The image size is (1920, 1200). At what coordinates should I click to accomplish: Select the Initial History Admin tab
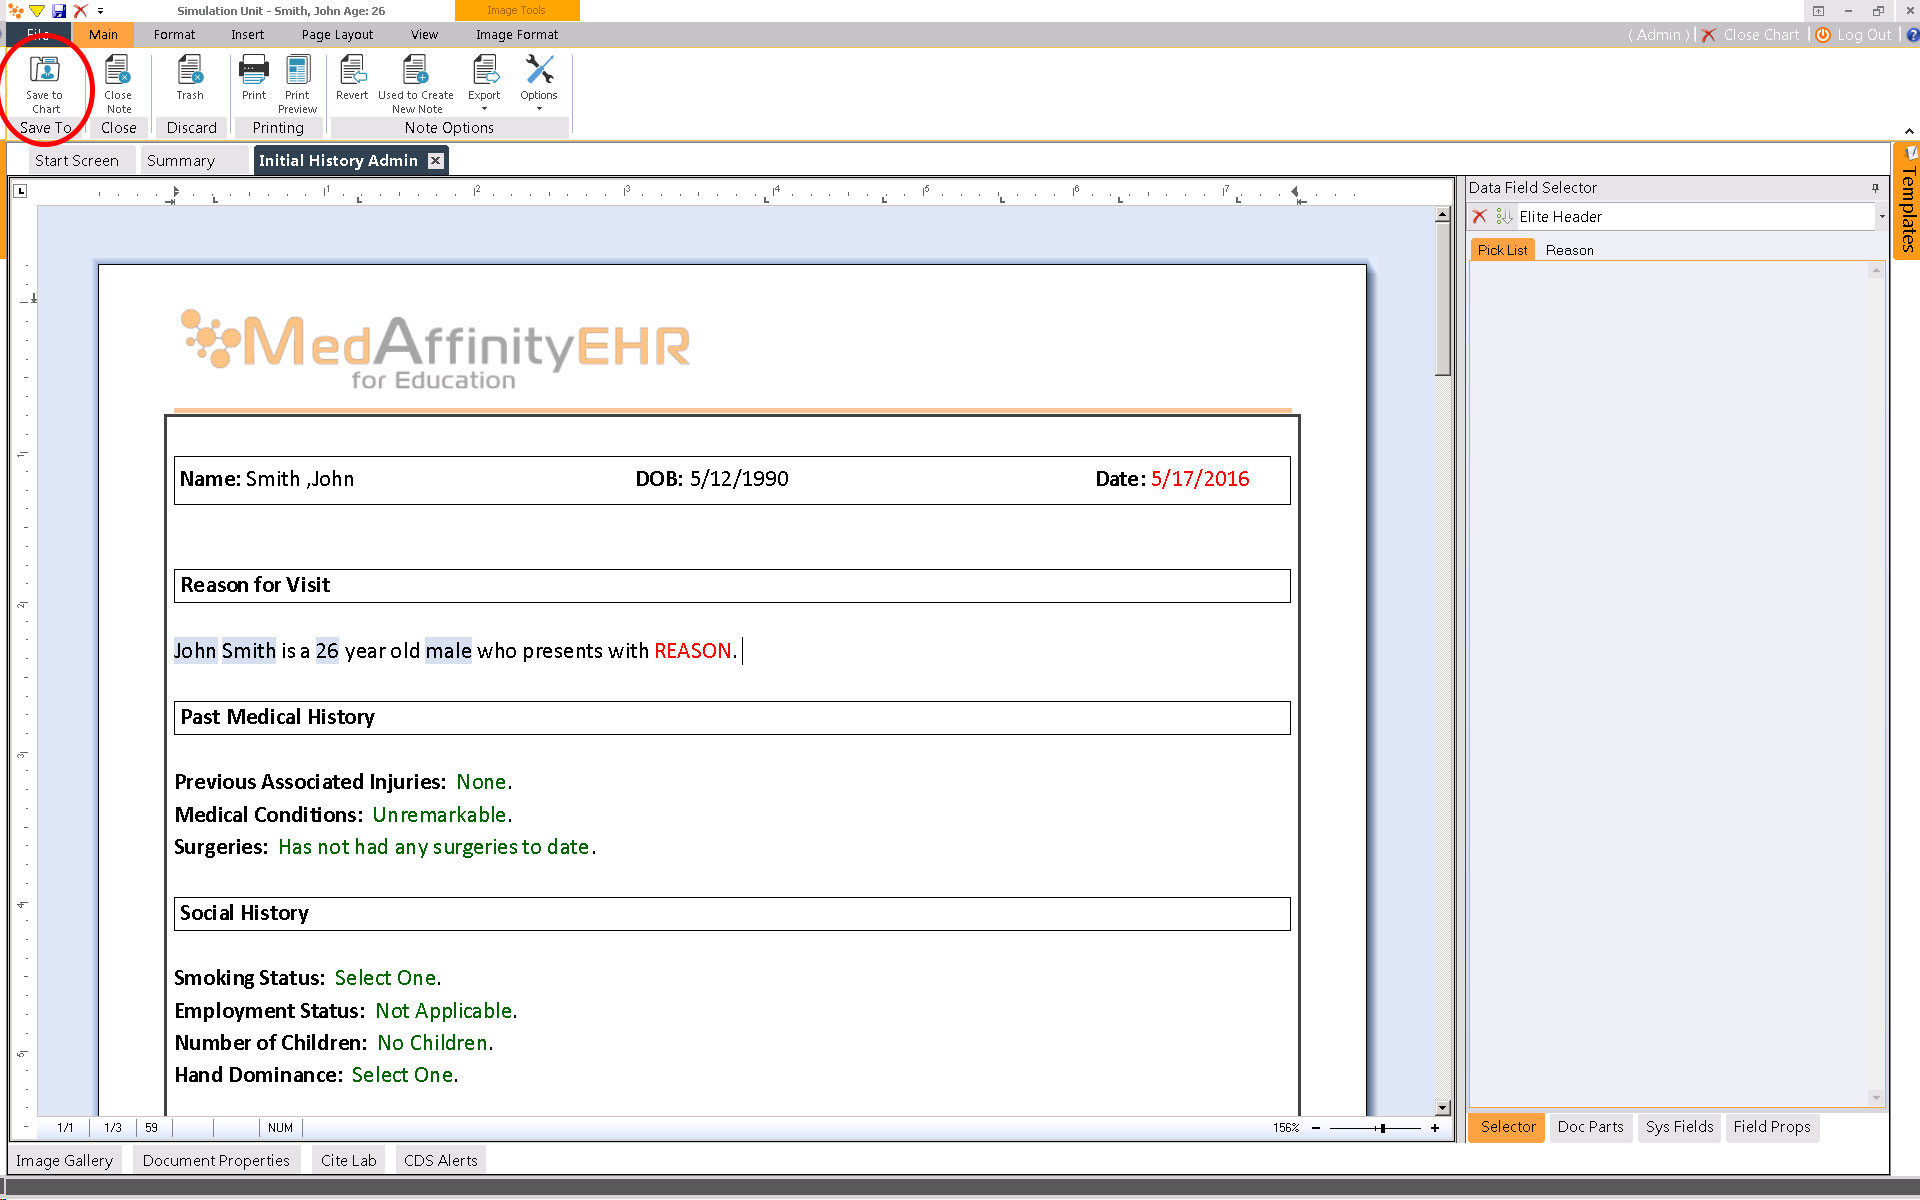point(338,160)
